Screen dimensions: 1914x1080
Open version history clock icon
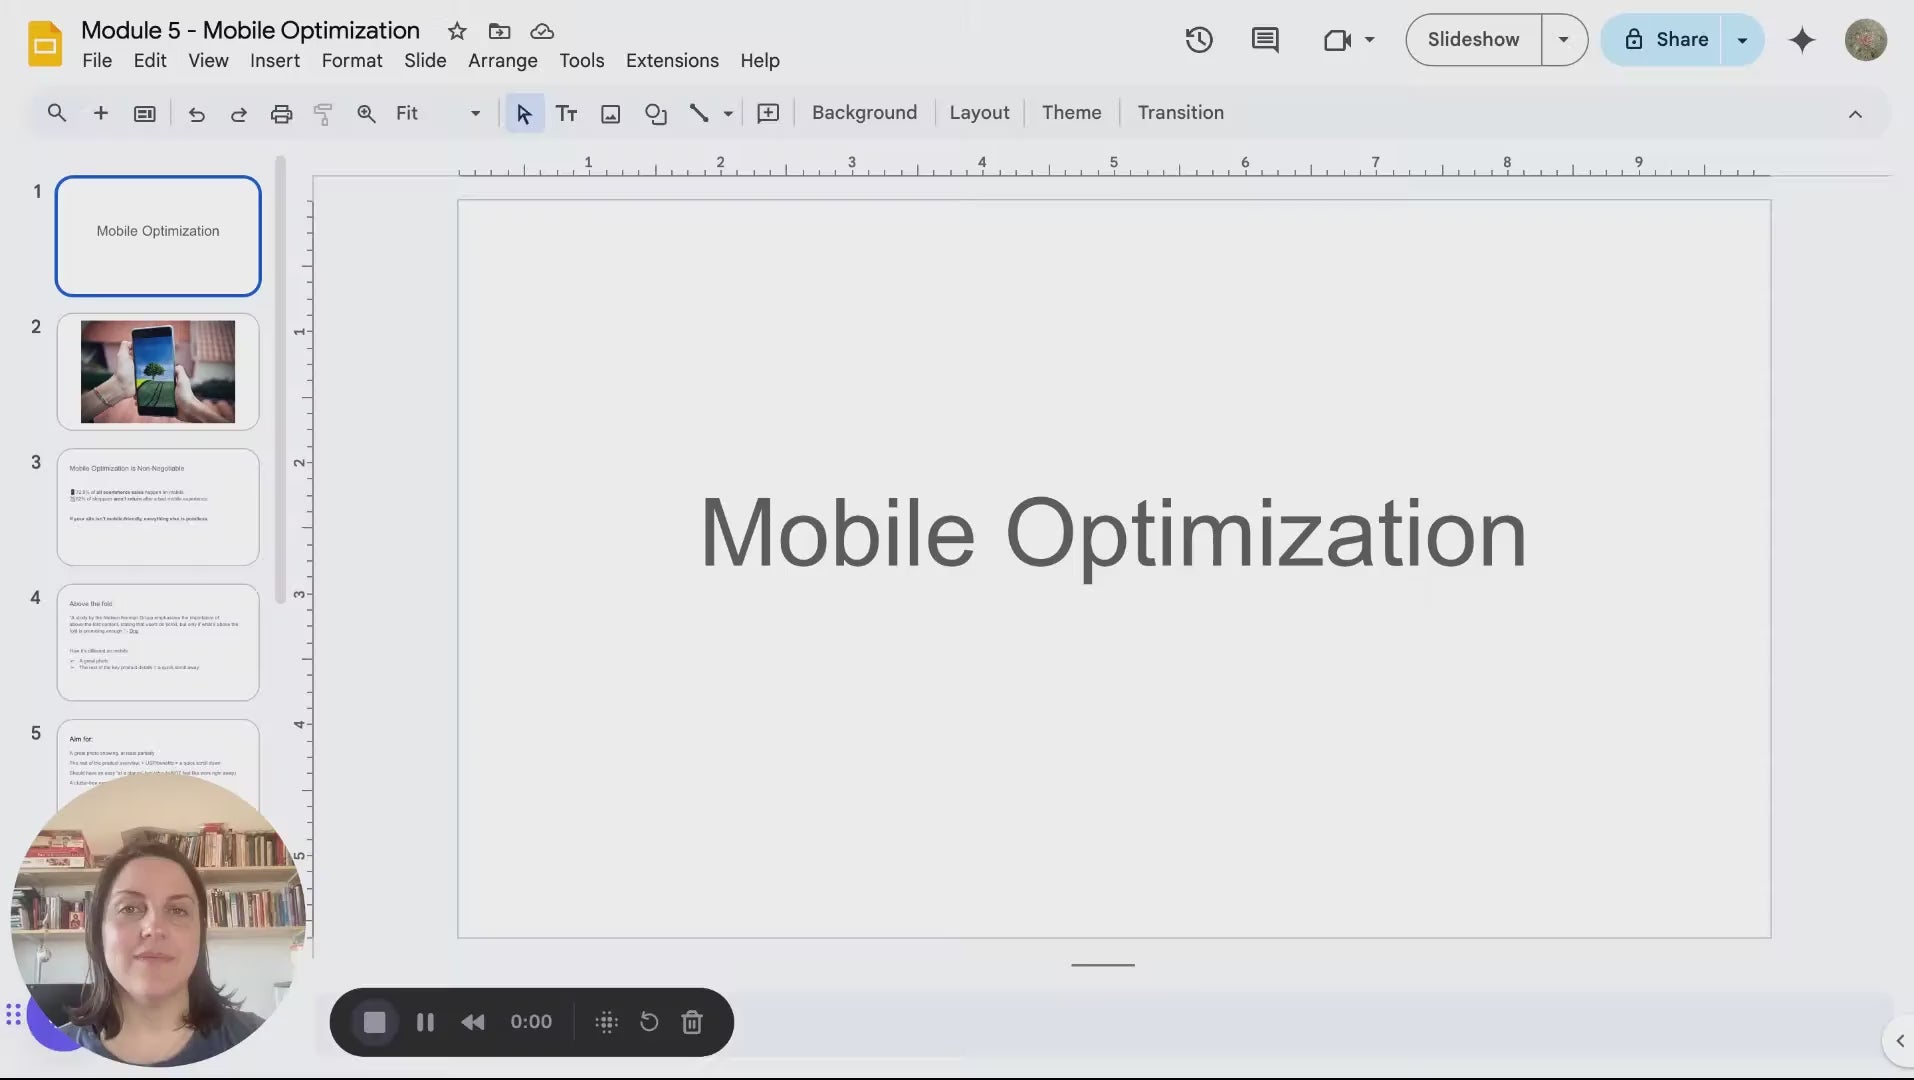[1198, 40]
